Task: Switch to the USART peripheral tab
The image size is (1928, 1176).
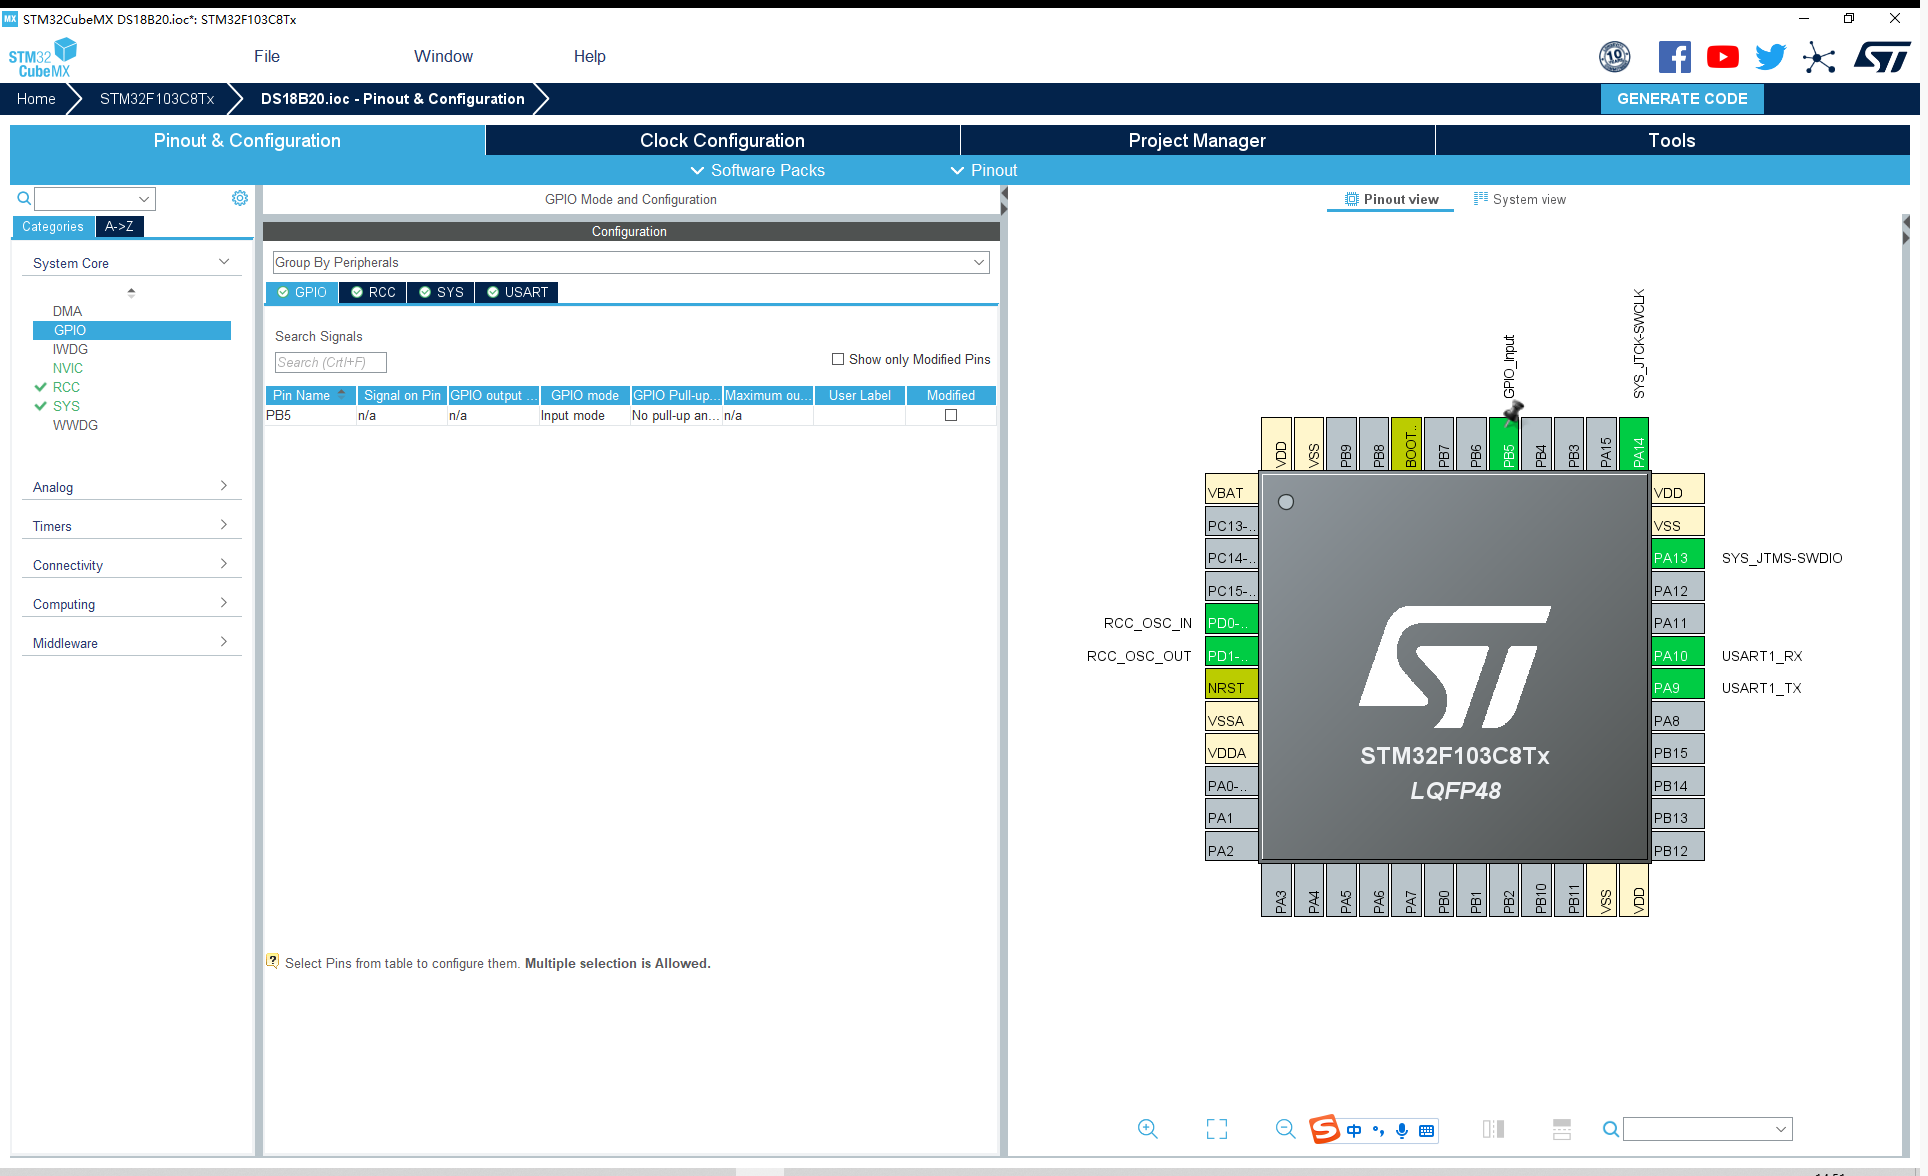Action: point(517,292)
